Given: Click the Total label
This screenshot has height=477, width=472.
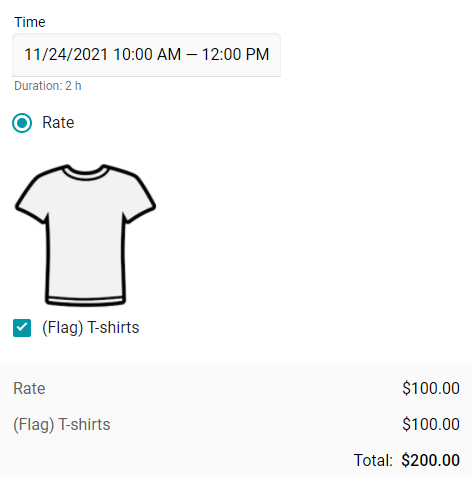Looking at the screenshot, I should click(x=373, y=460).
